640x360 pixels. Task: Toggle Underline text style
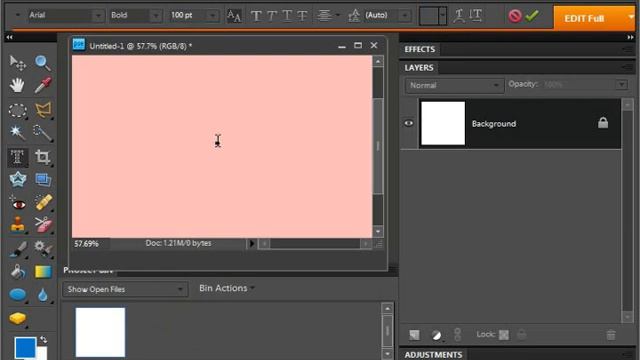[287, 16]
